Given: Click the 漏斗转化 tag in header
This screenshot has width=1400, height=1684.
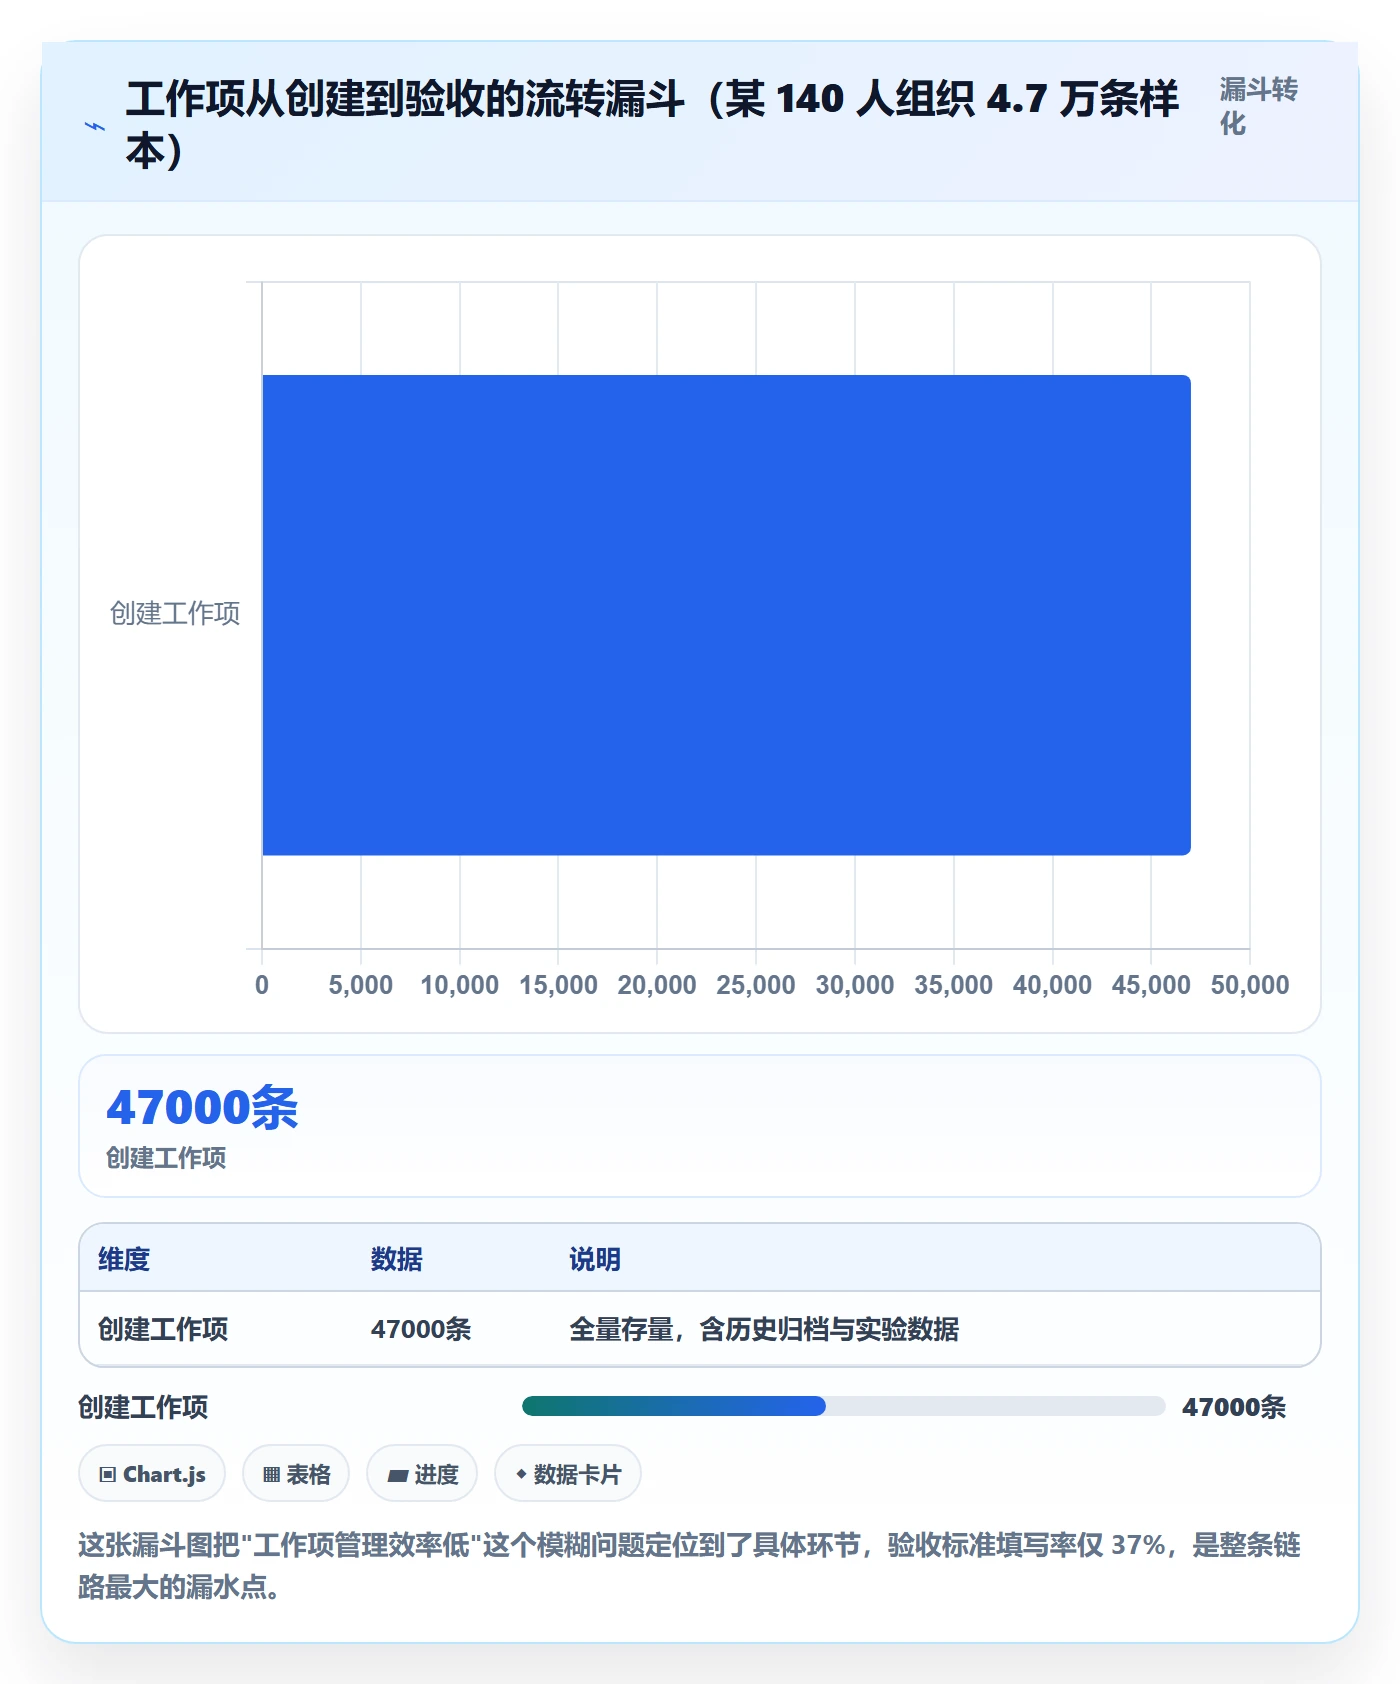Looking at the screenshot, I should pyautogui.click(x=1258, y=106).
